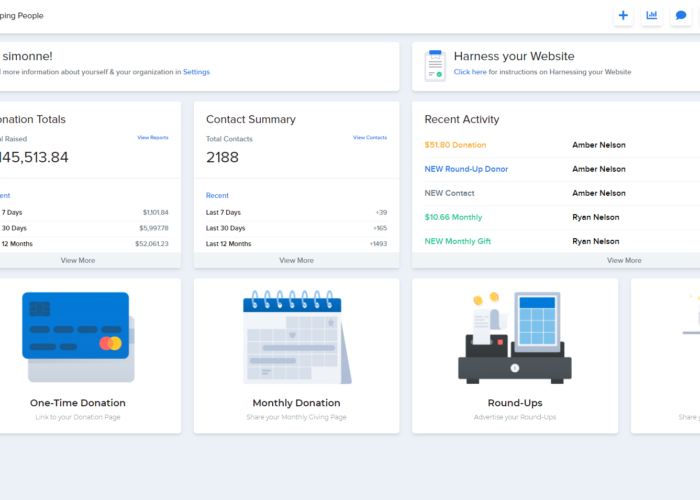The height and width of the screenshot is (500, 700).
Task: Click the $1,101.84 seven-day donation amount
Action: [x=155, y=212]
